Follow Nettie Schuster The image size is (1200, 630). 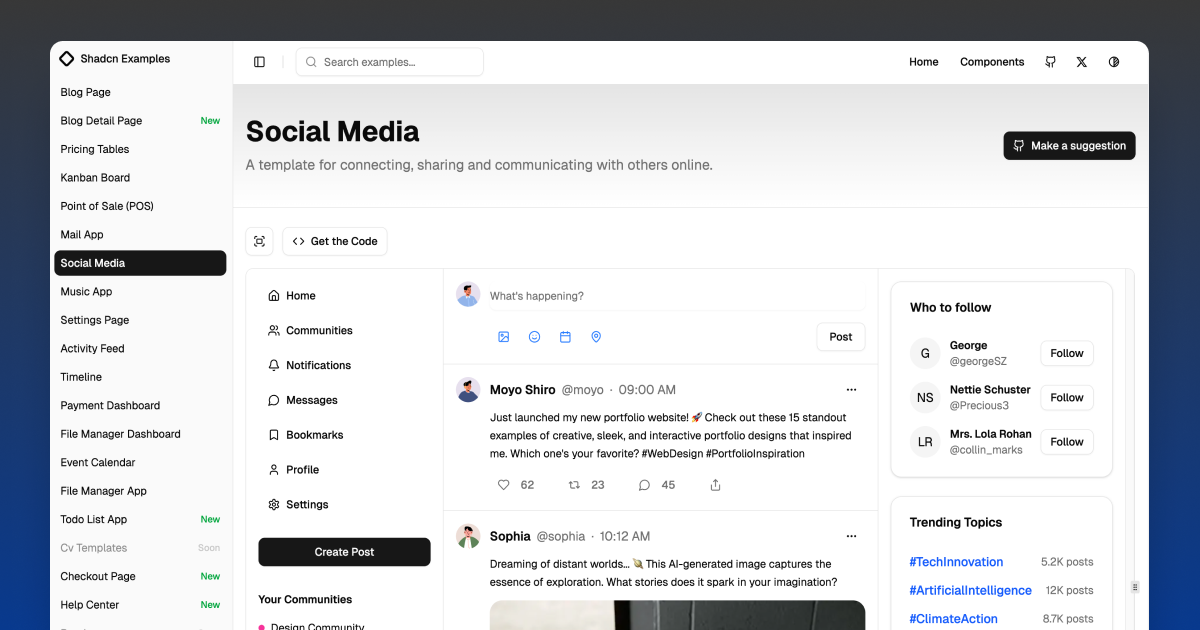(1066, 397)
